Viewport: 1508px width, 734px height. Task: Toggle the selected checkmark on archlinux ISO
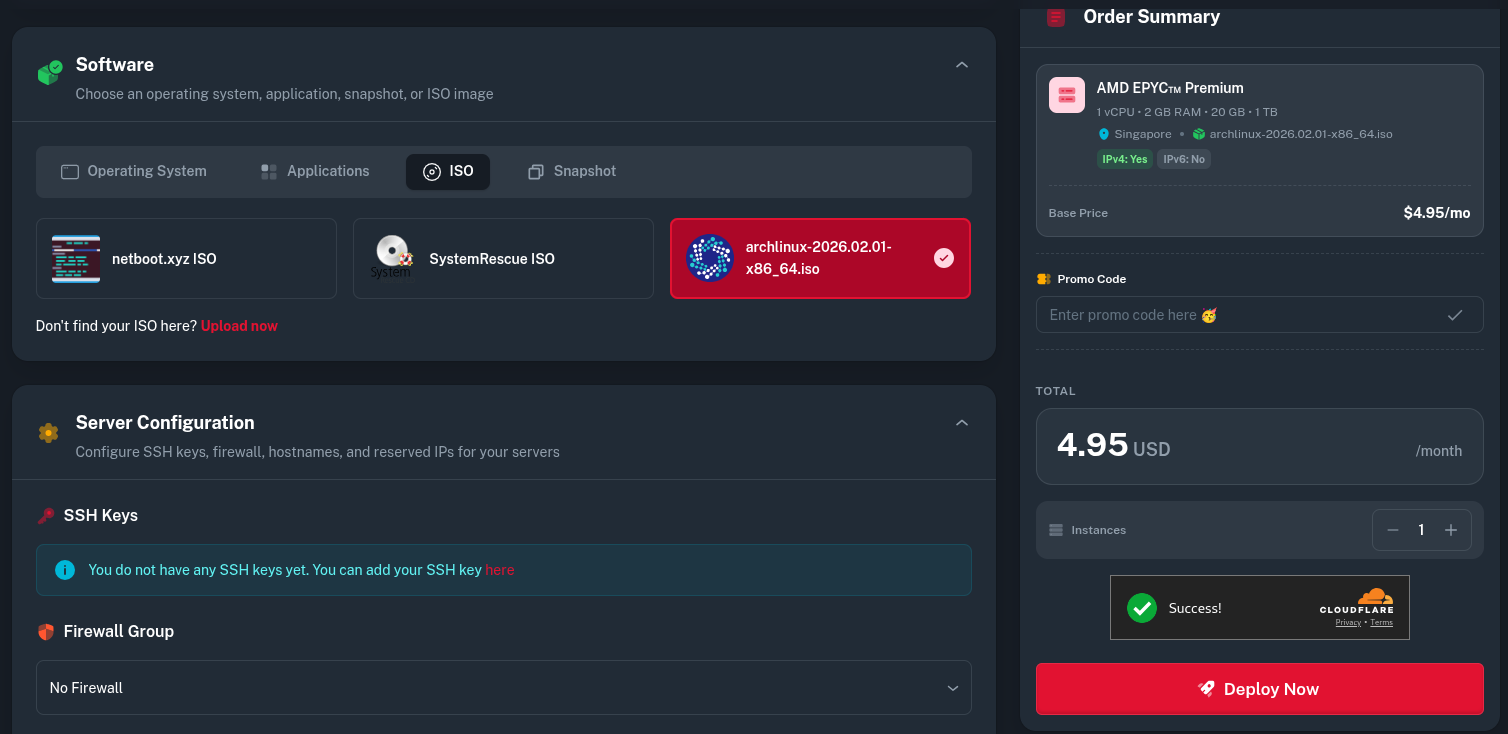(x=943, y=258)
